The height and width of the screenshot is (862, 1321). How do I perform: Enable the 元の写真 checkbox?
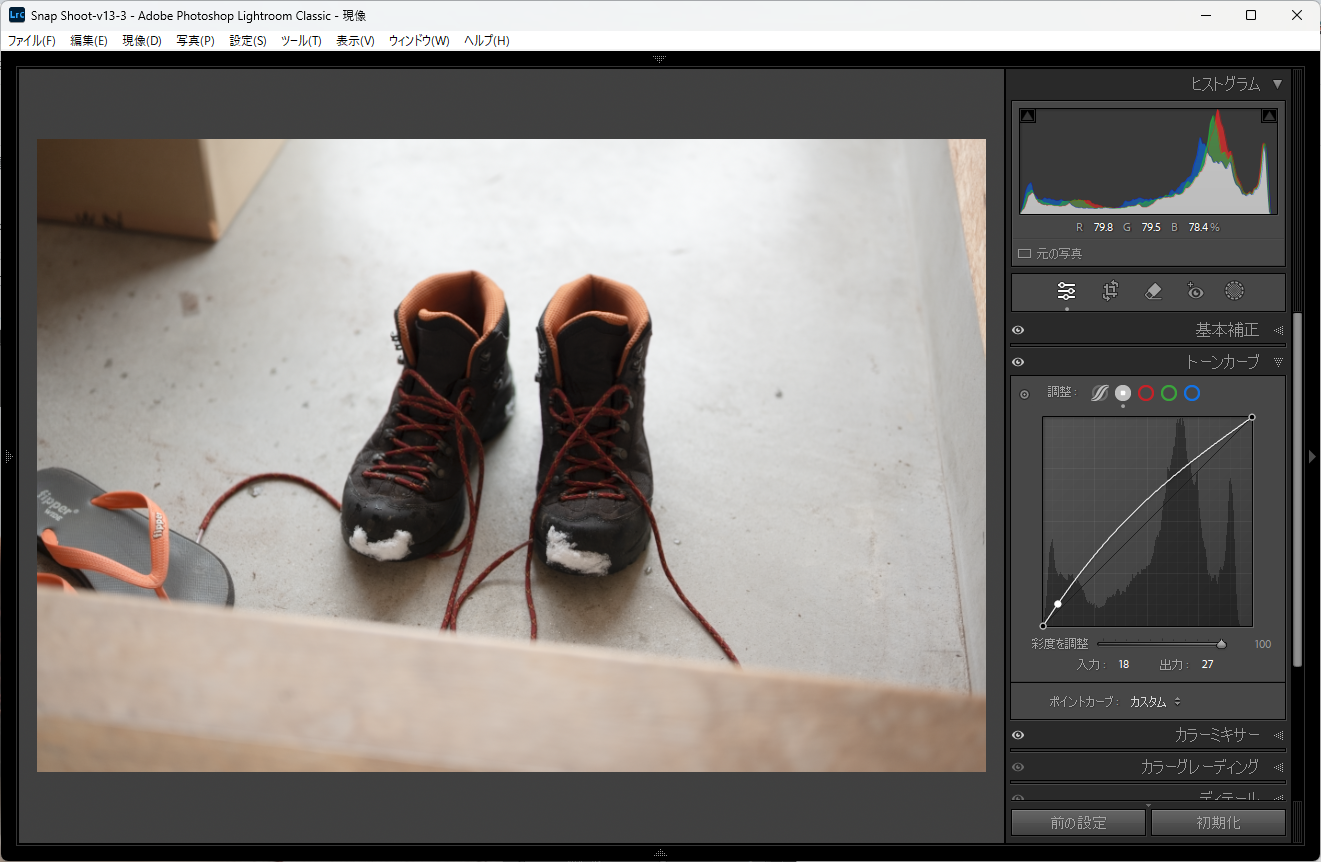1024,254
